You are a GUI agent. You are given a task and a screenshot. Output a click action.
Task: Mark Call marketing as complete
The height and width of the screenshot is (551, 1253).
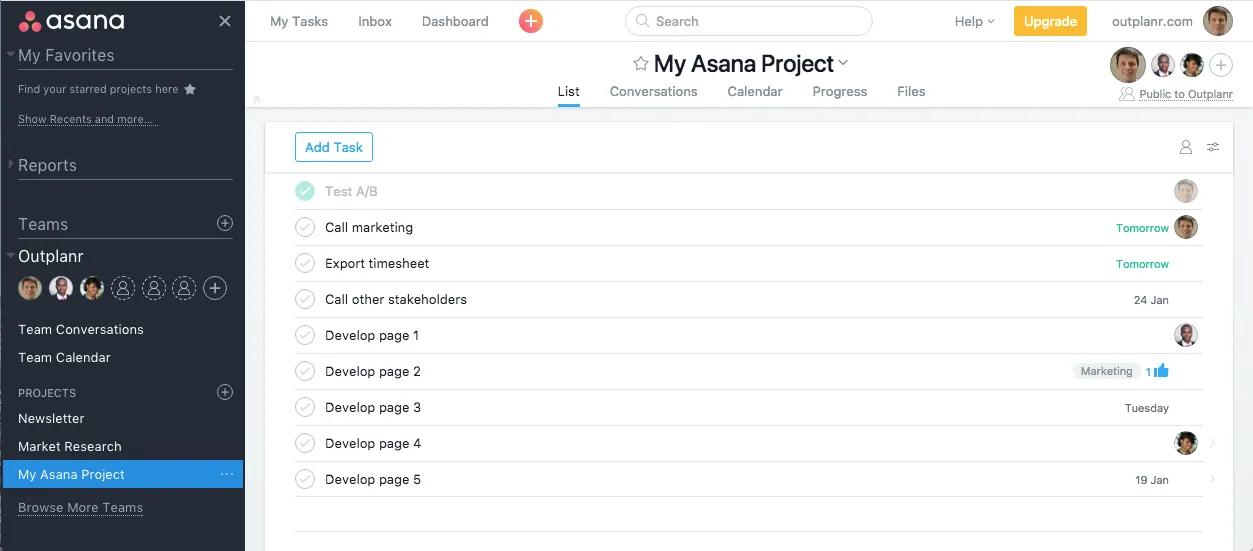click(305, 227)
